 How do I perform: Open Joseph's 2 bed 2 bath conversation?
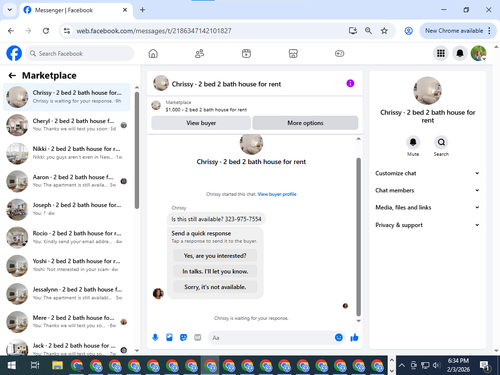tap(67, 209)
